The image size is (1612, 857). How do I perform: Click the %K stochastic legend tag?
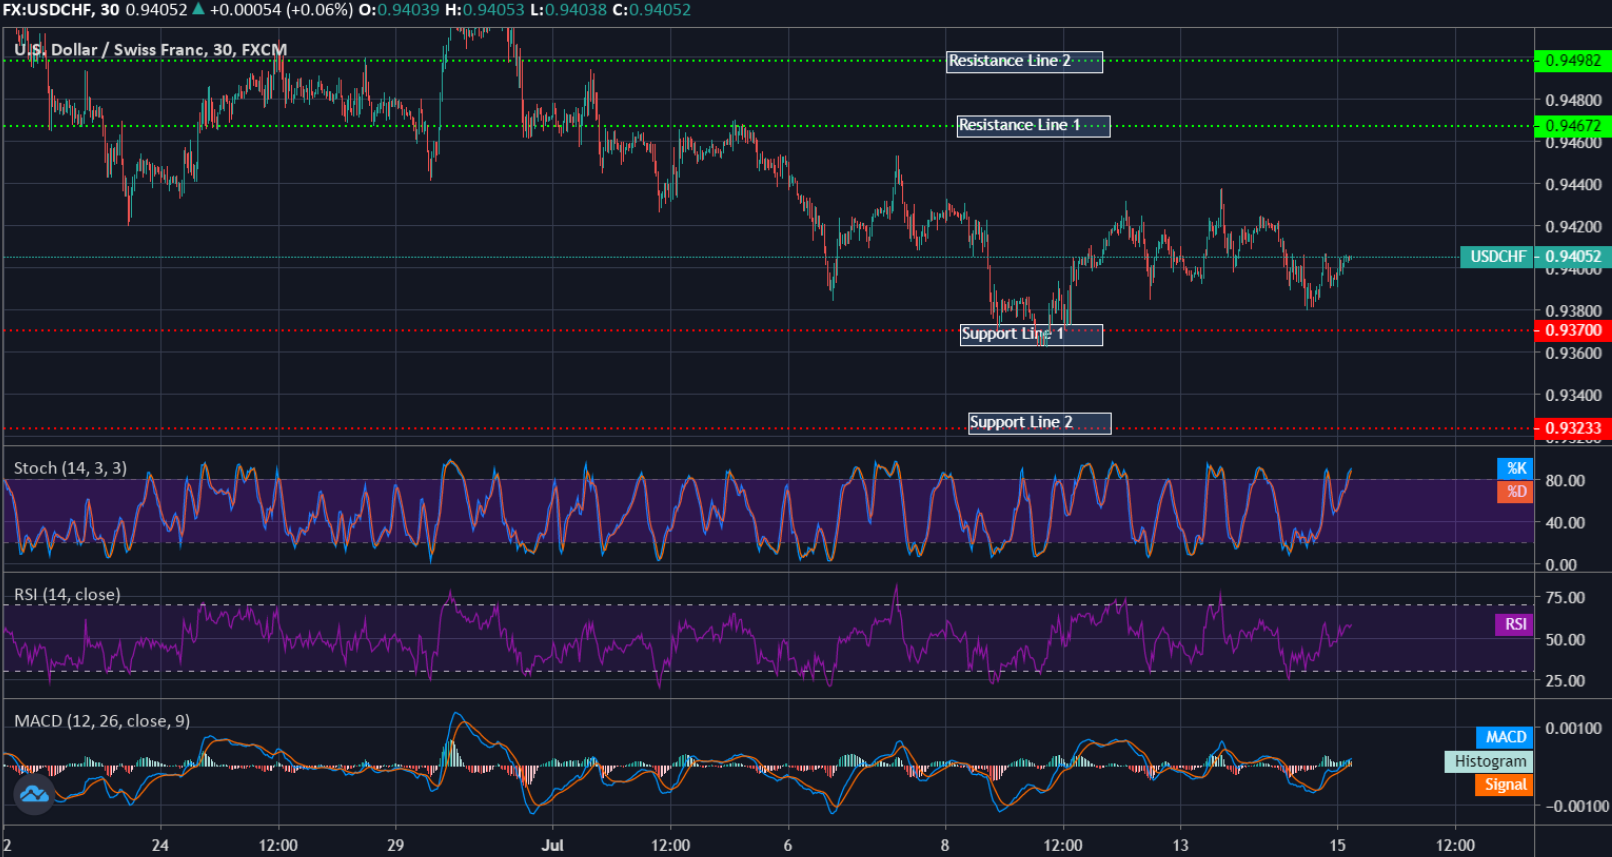pyautogui.click(x=1515, y=468)
